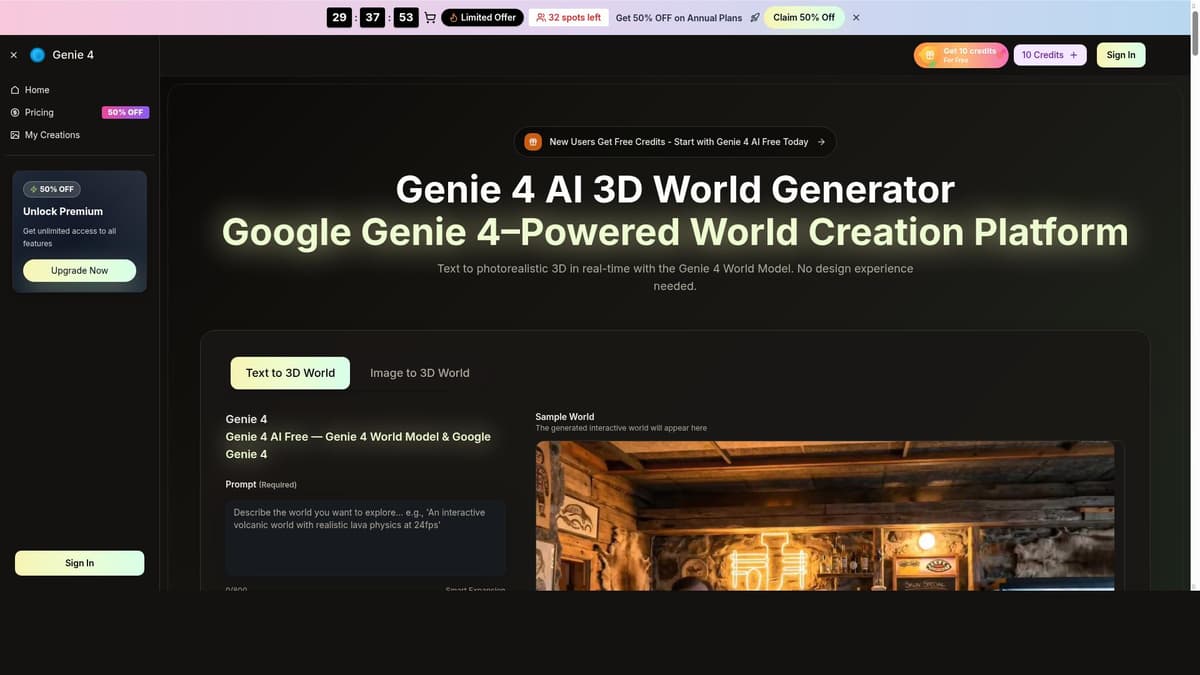The height and width of the screenshot is (675, 1200).
Task: Click the rocket icon beside Claim 50% Off
Action: click(755, 17)
